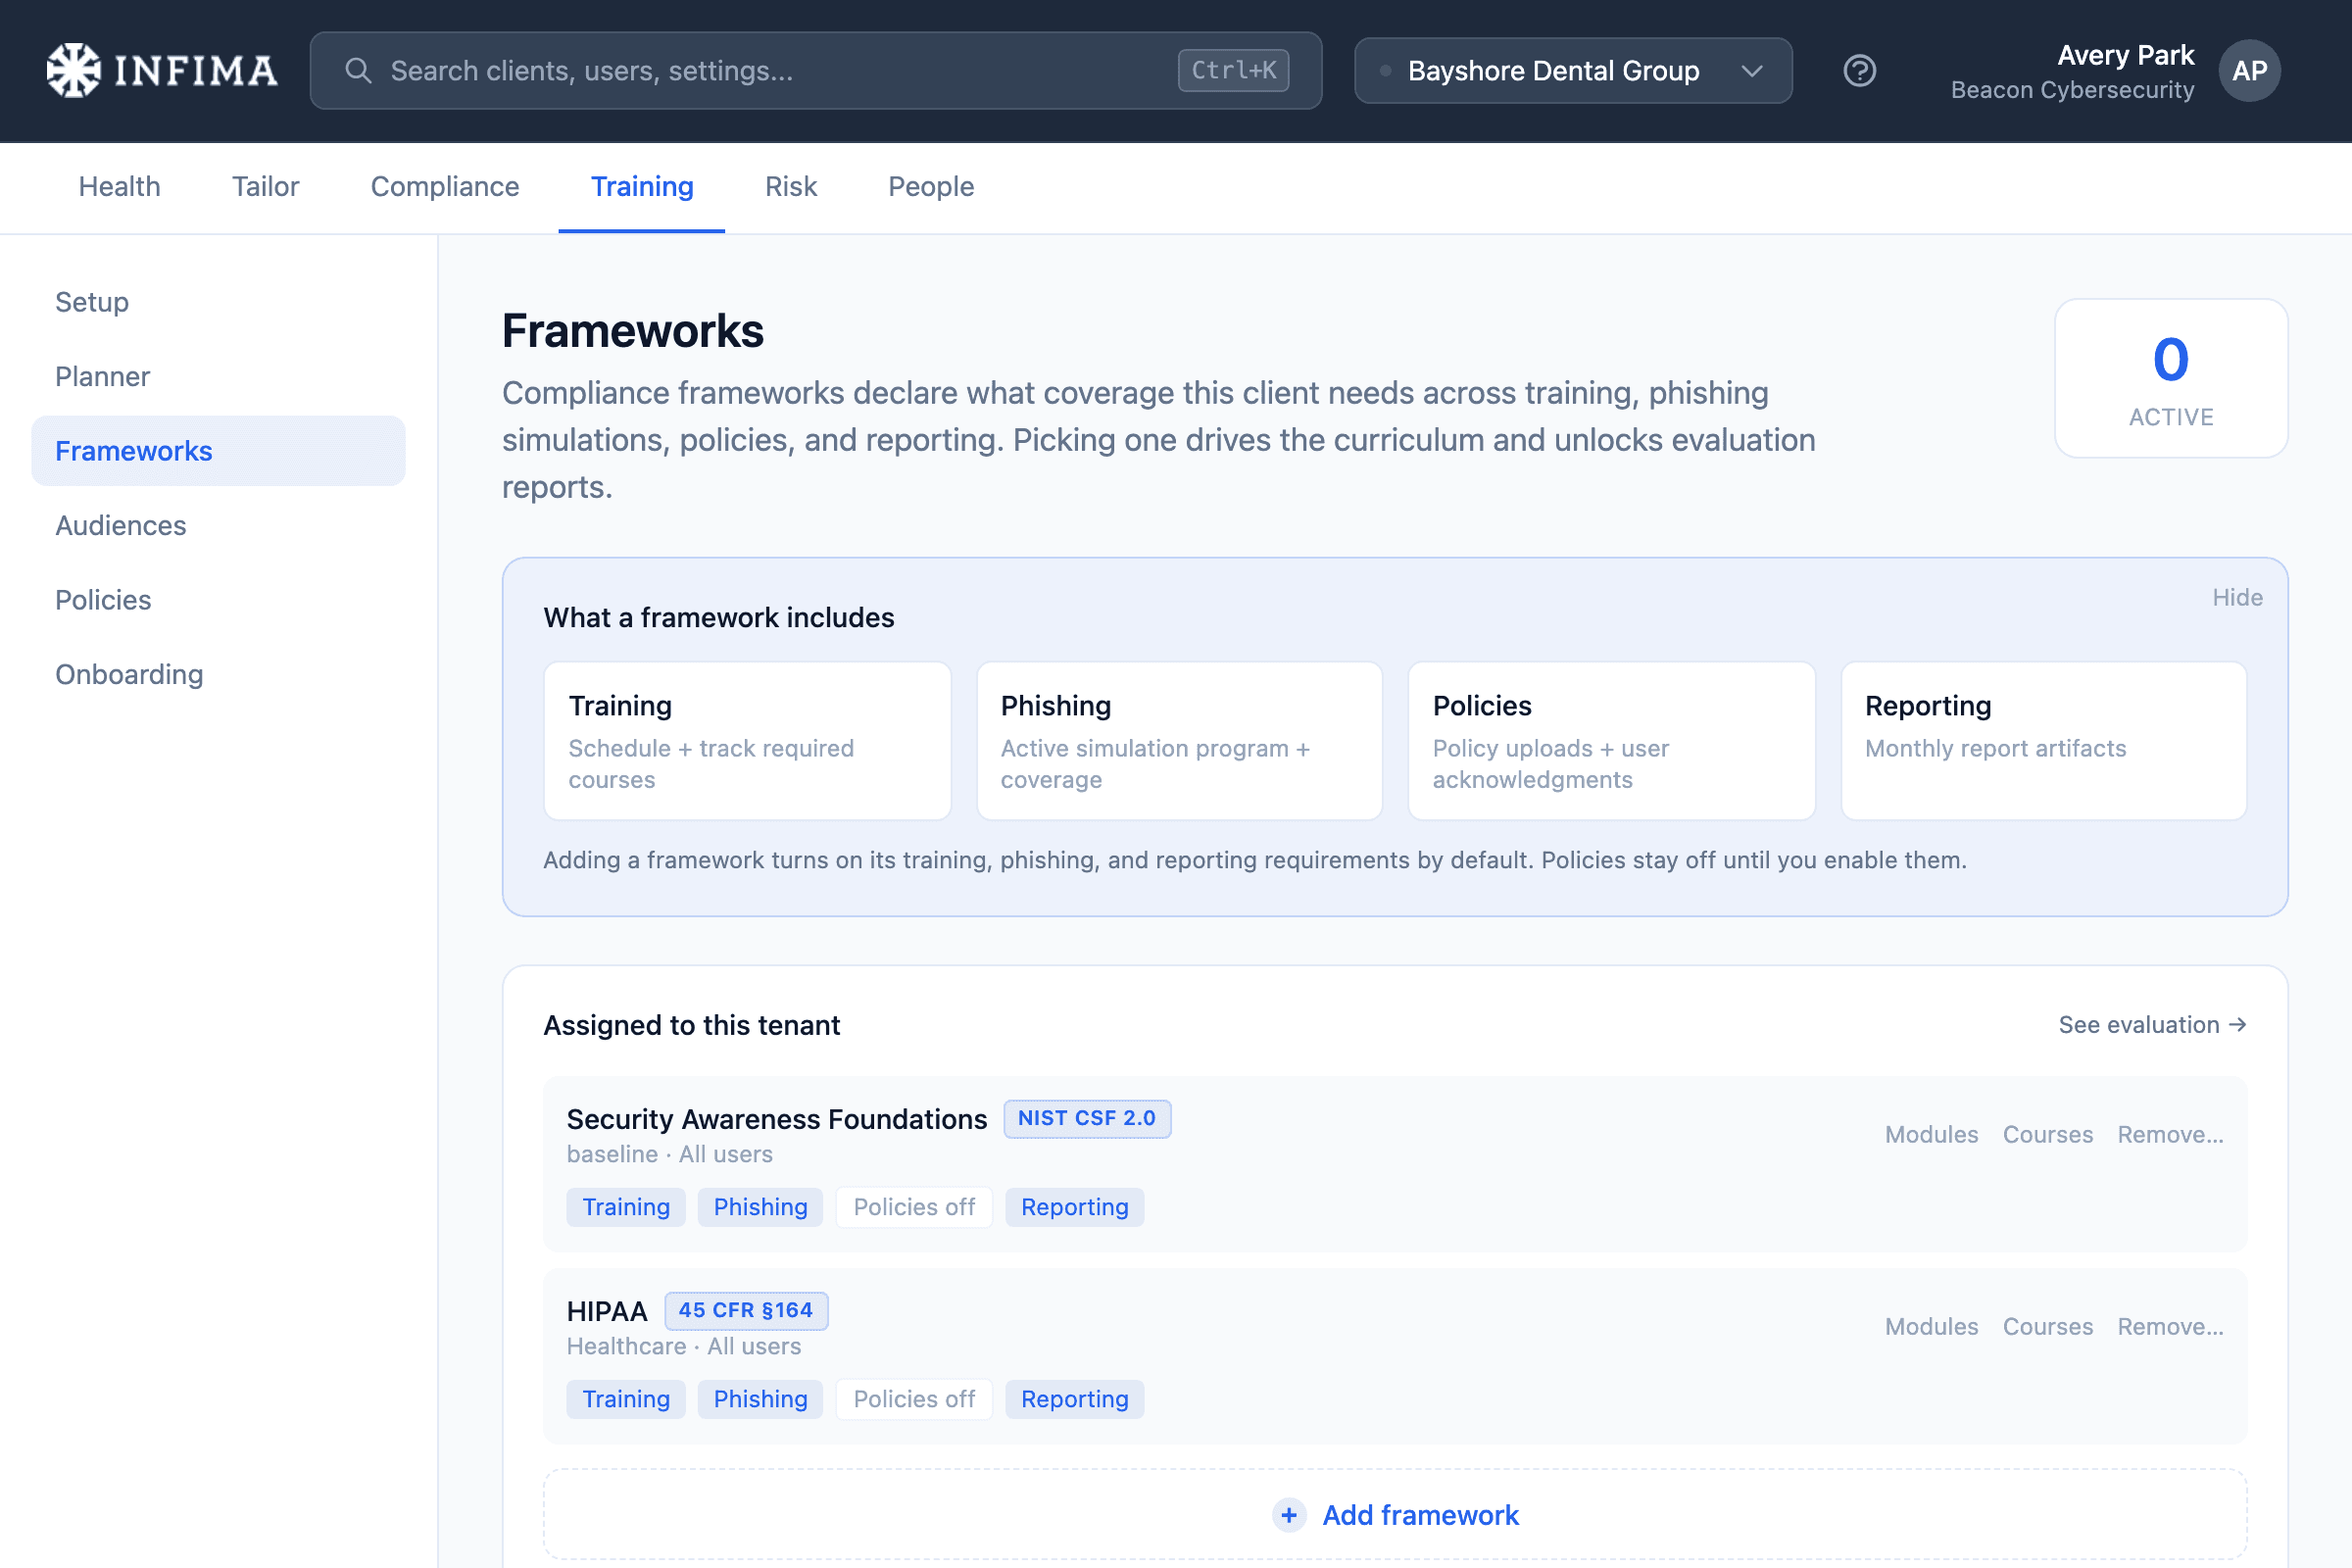Click the Policies info card
The image size is (2352, 1568).
1611,741
